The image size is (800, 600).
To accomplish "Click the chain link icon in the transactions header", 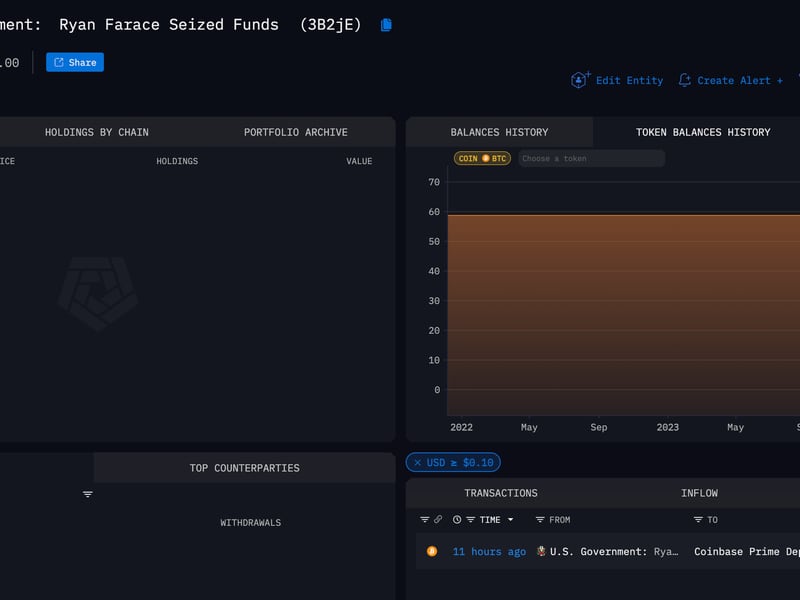I will pyautogui.click(x=438, y=519).
